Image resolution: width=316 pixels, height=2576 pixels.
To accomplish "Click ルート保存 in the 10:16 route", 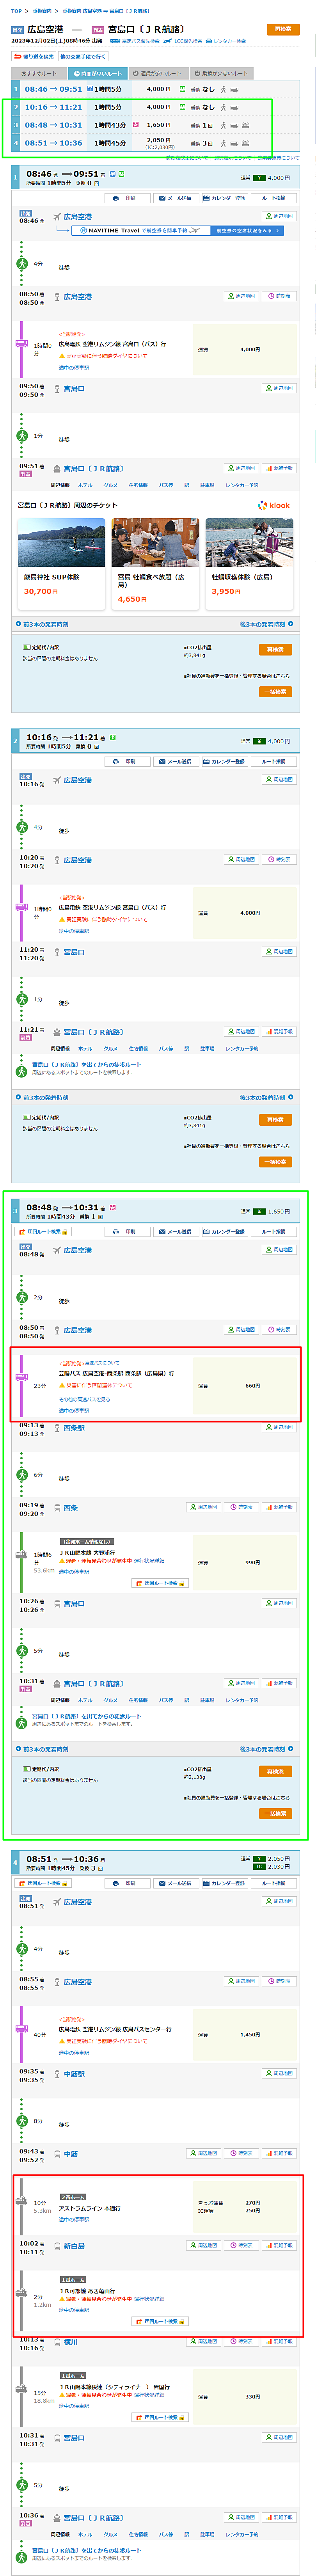I will coord(274,761).
